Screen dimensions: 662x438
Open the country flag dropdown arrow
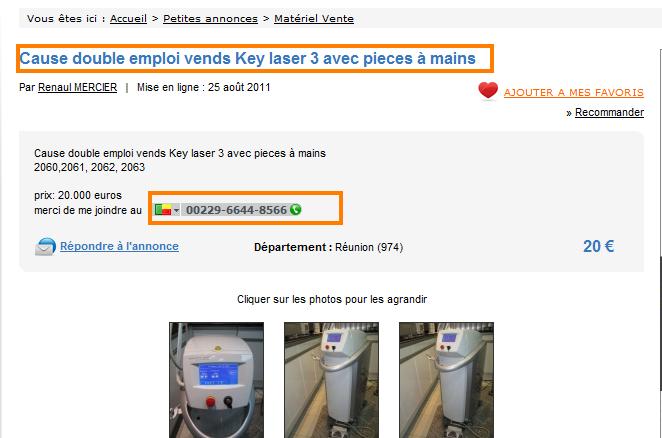tap(176, 210)
